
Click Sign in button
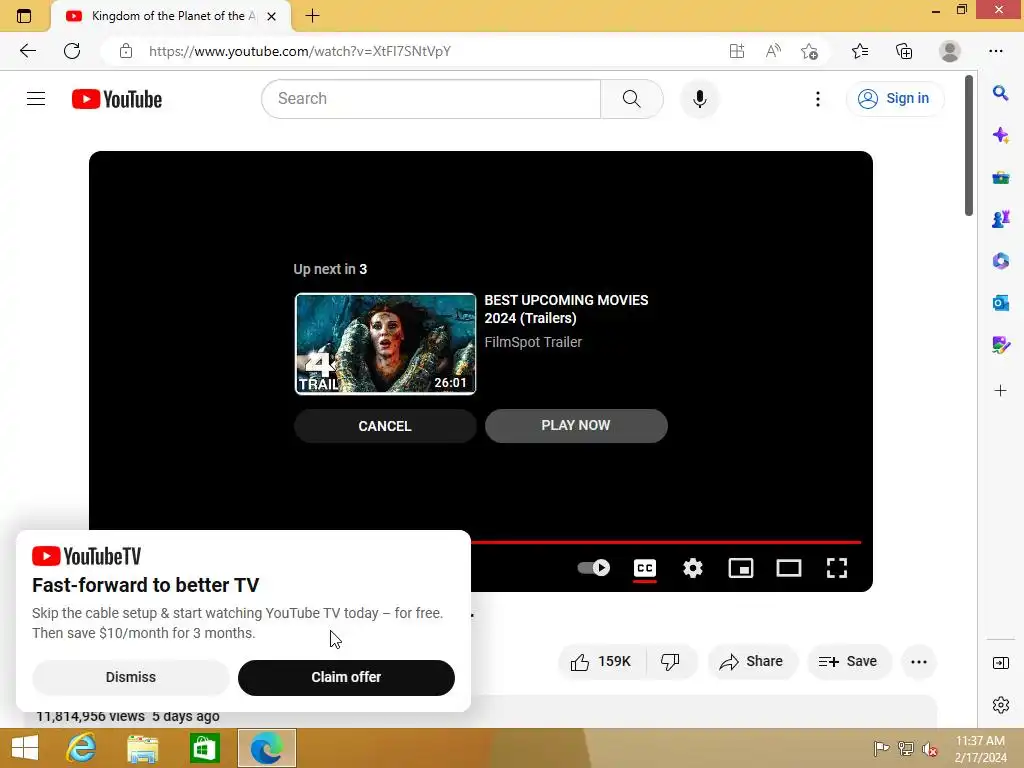894,99
